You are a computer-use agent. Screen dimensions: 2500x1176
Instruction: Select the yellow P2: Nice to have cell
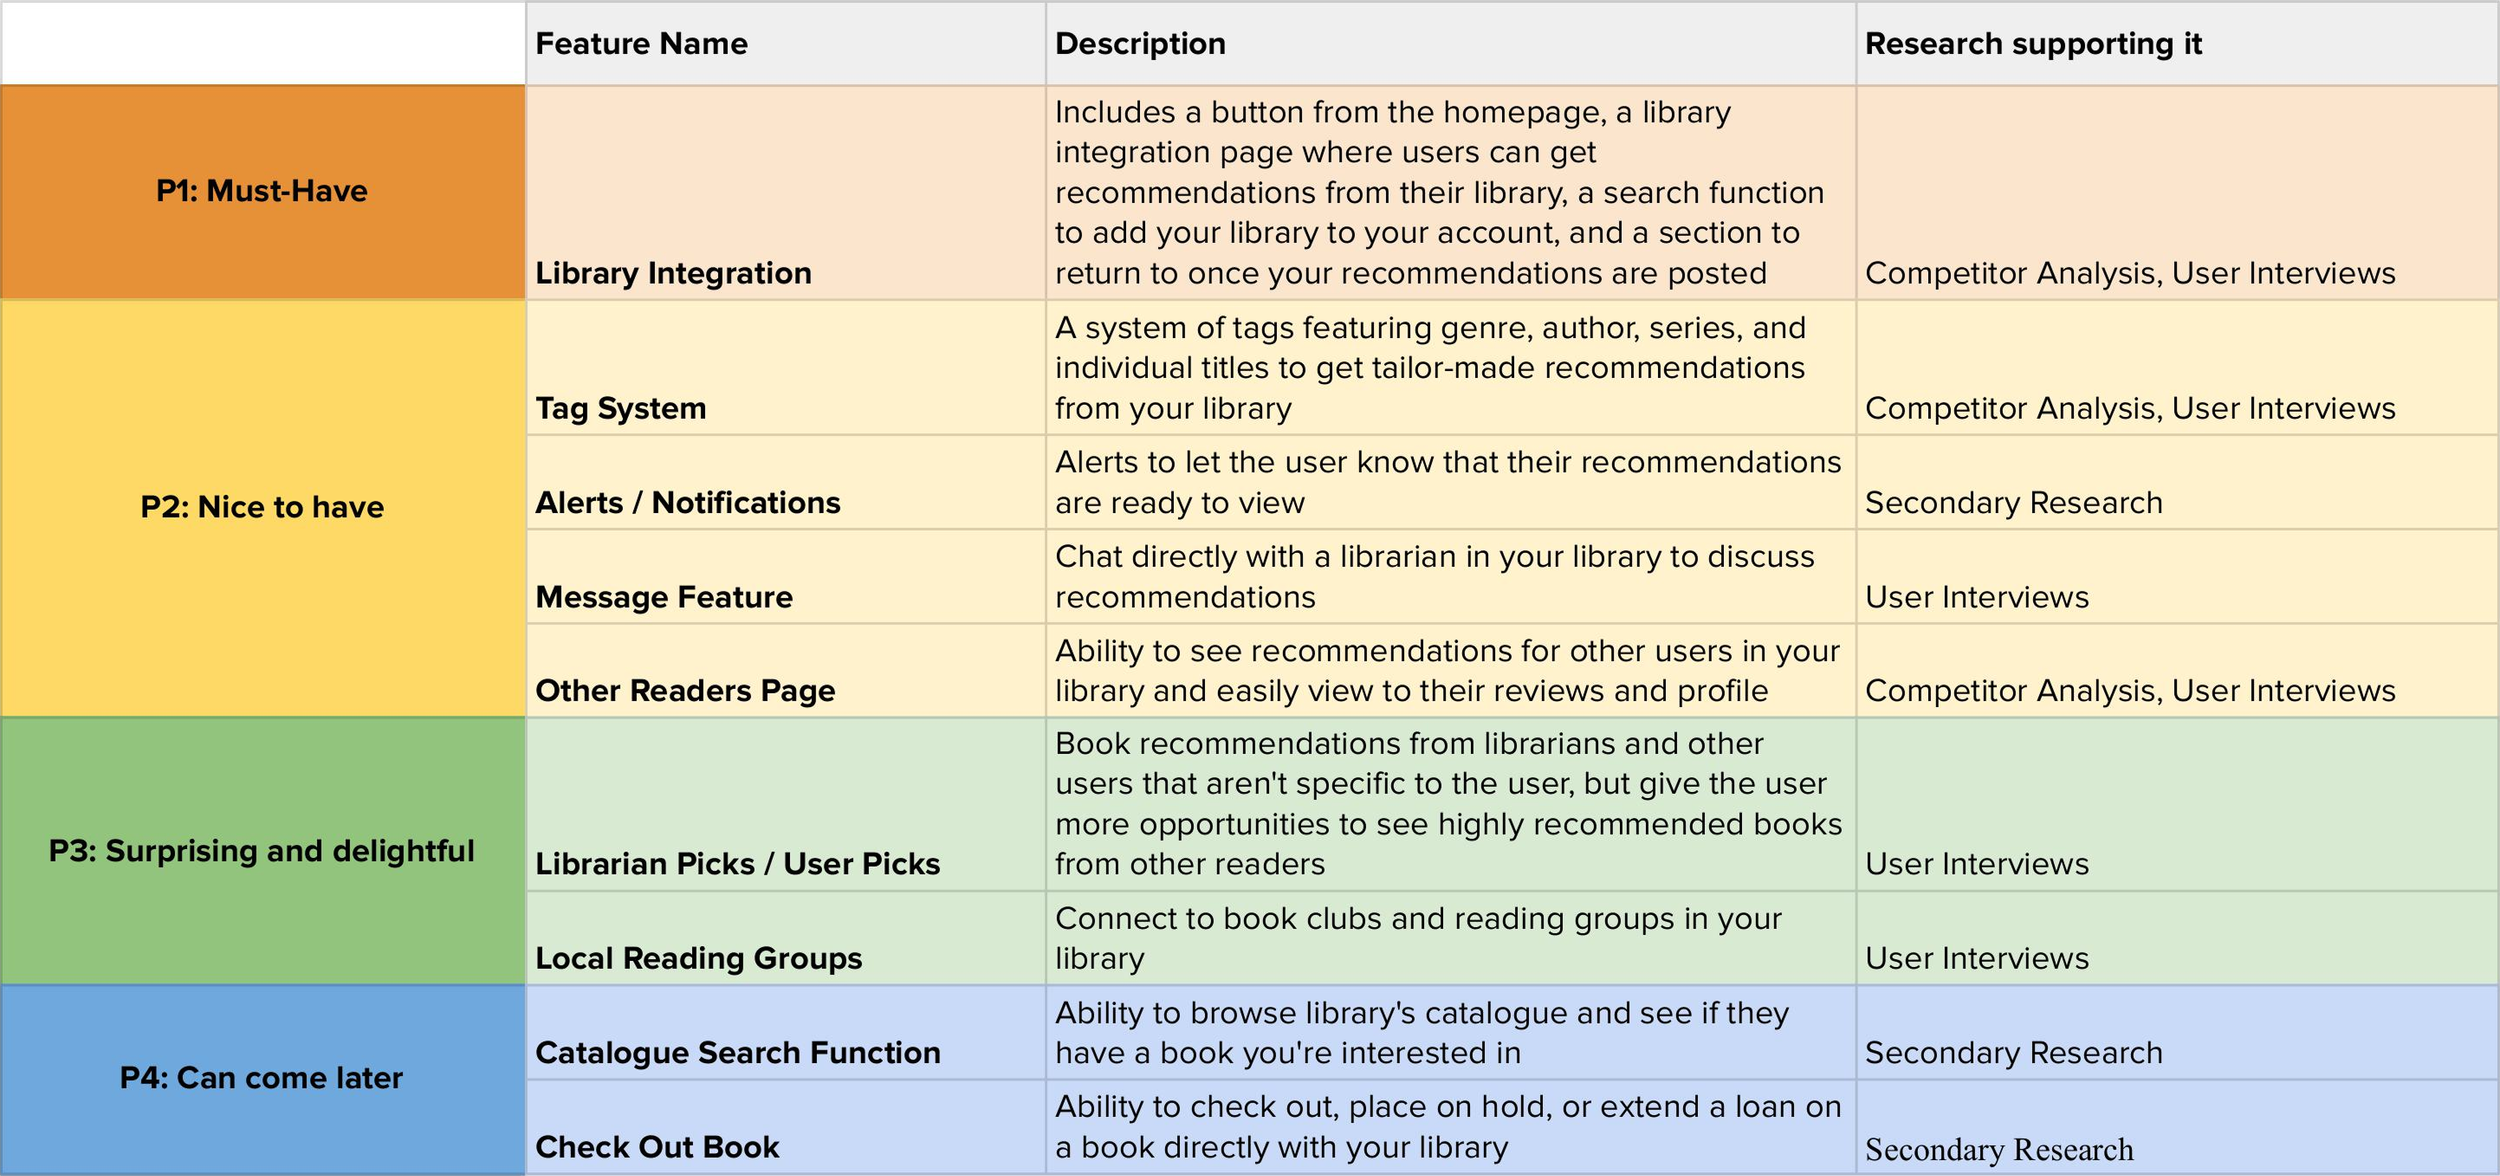(262, 507)
